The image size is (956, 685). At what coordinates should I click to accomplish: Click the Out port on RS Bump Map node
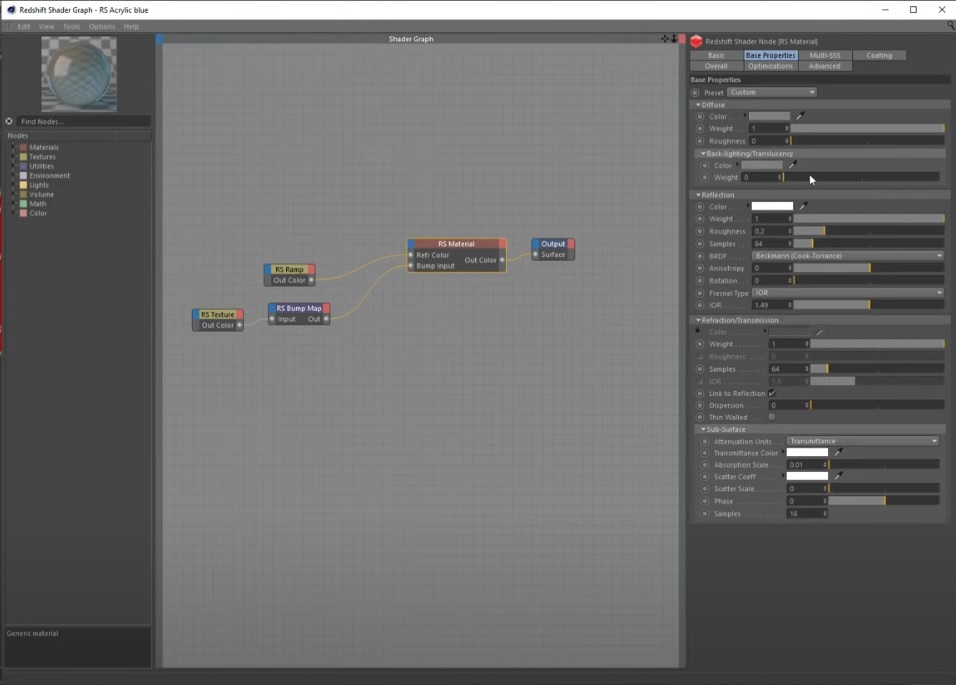326,319
